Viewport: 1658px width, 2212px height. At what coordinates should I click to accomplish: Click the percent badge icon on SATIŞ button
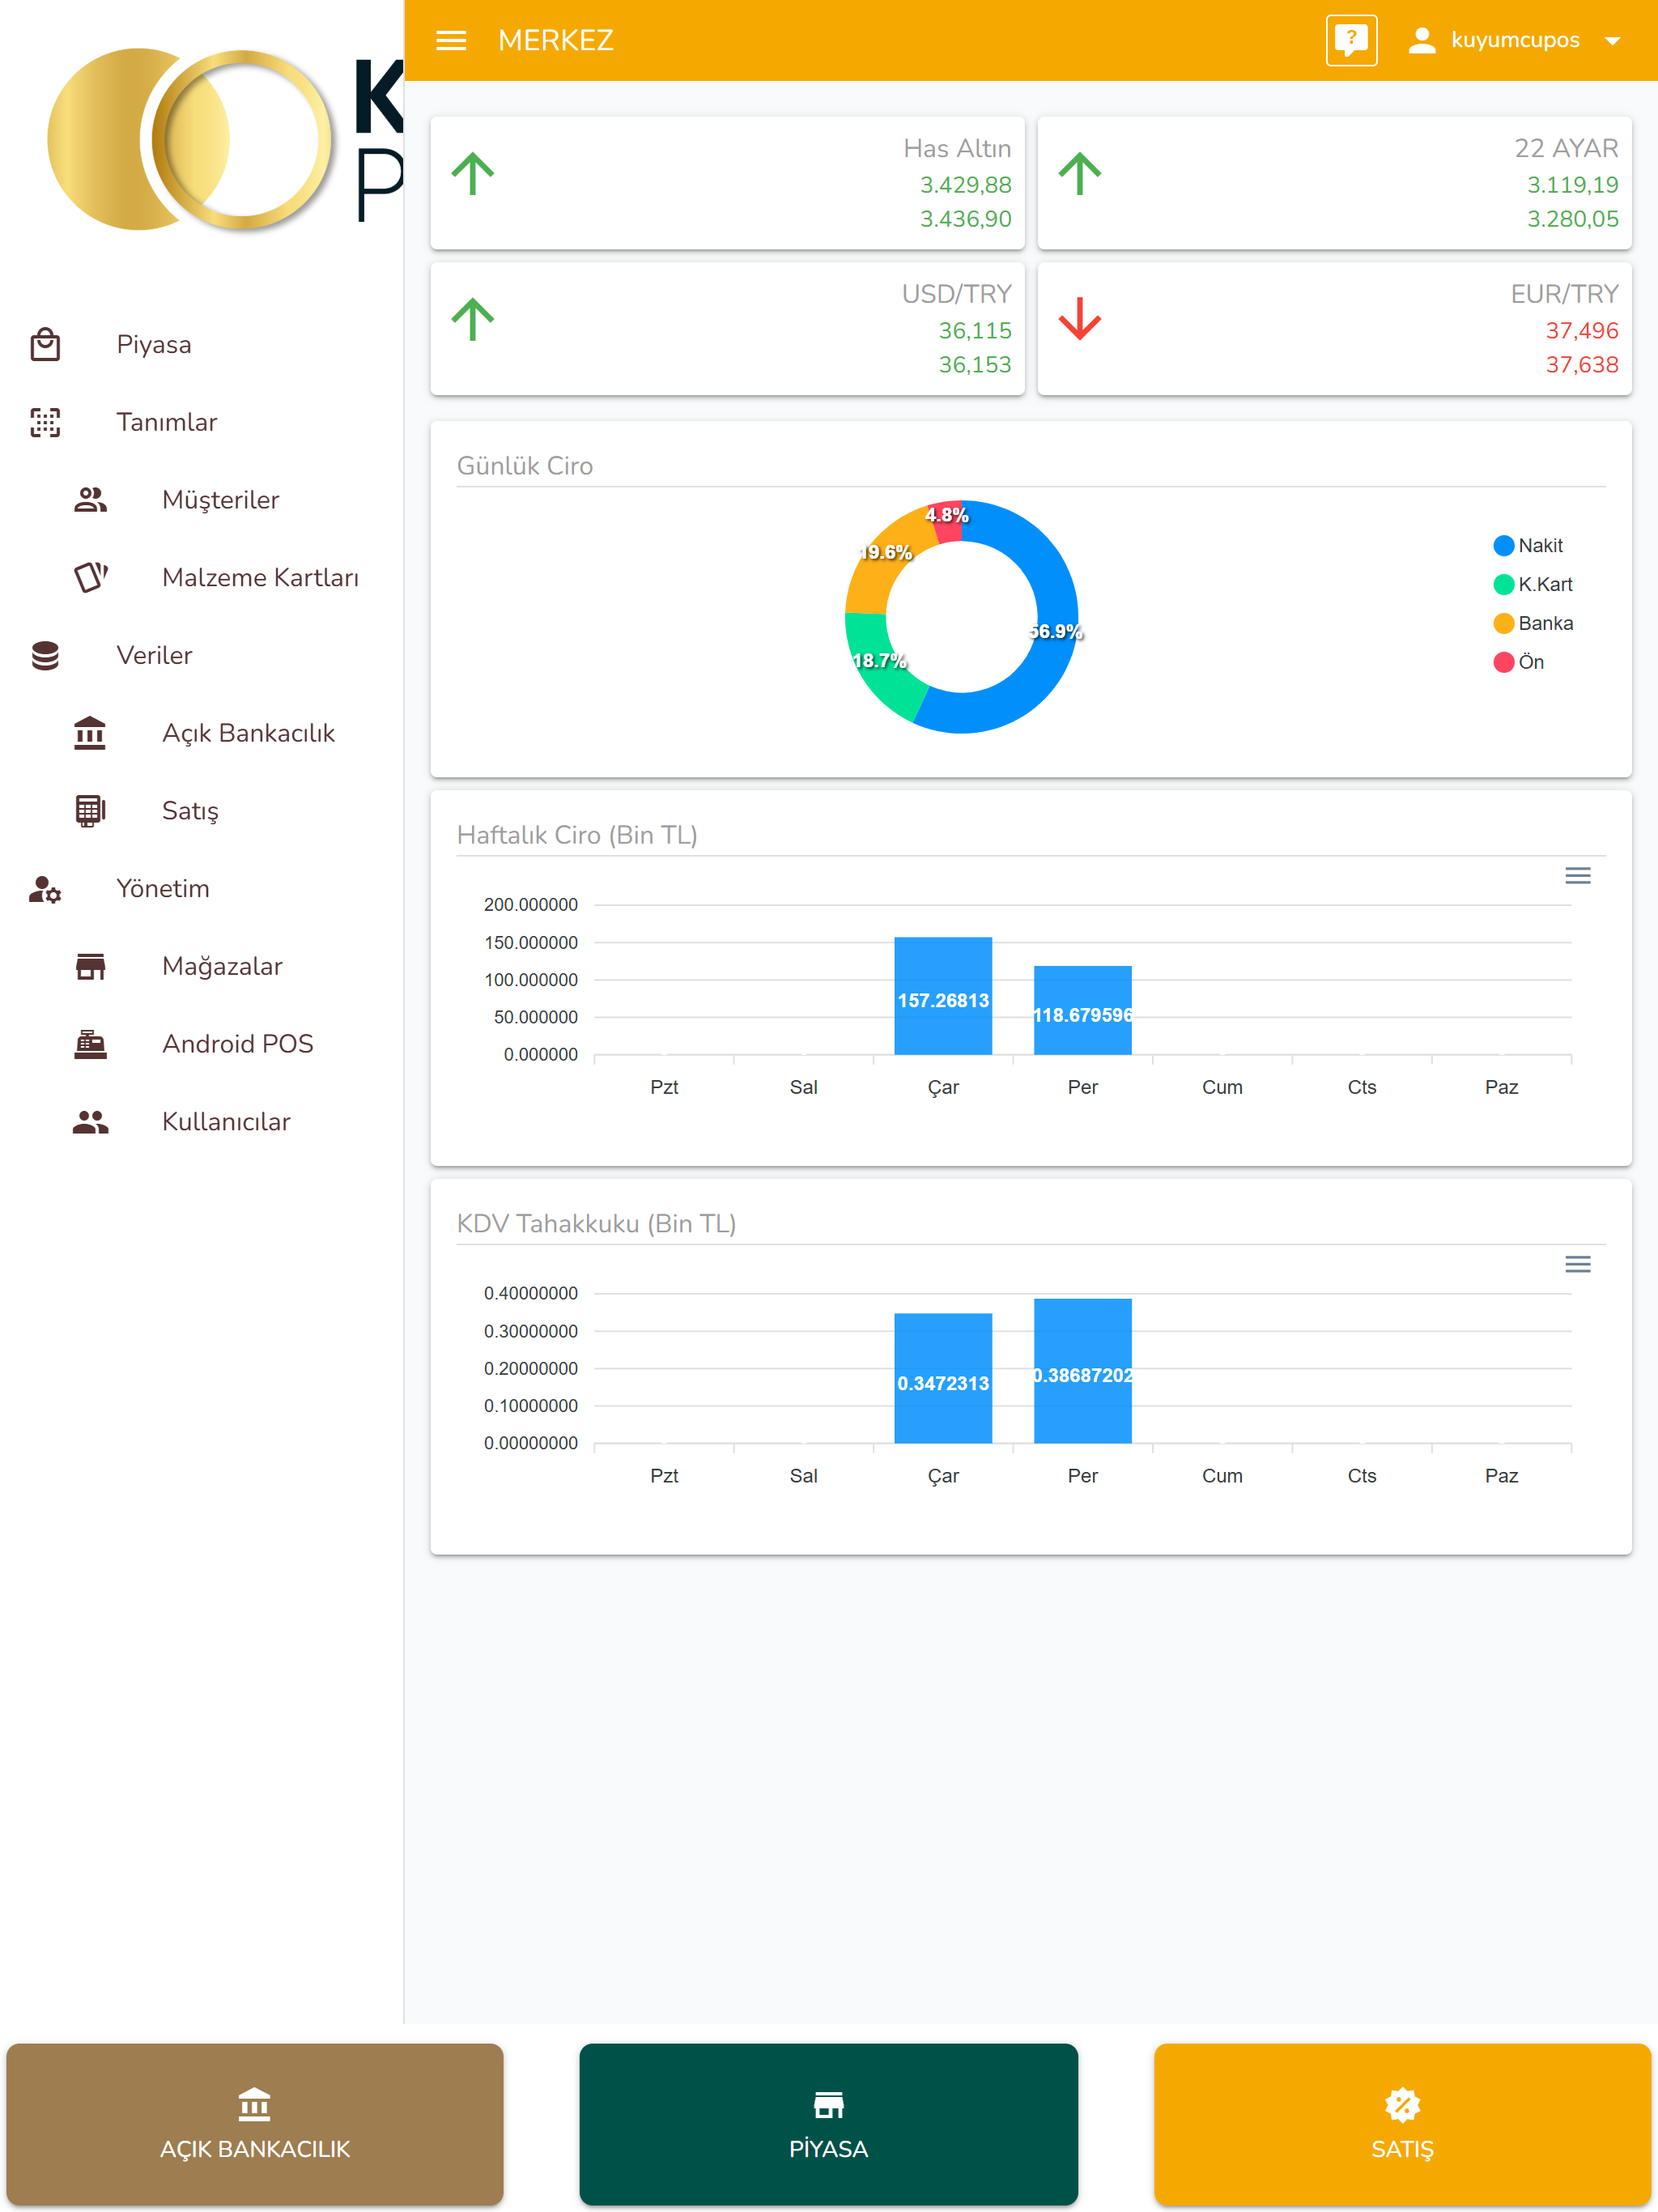1402,2104
